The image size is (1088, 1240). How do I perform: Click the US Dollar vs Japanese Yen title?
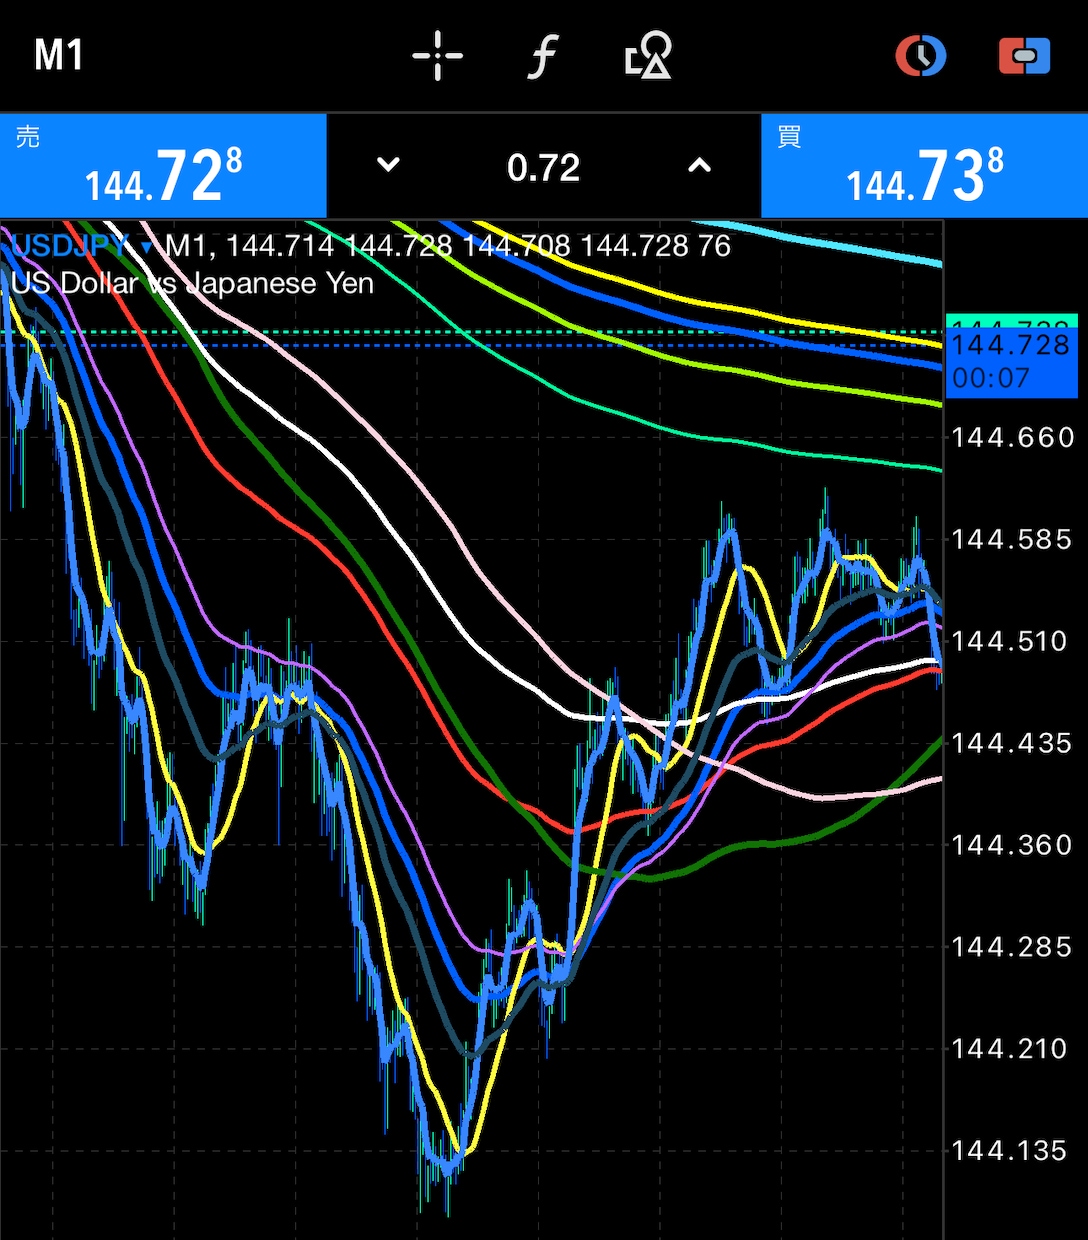pos(193,283)
